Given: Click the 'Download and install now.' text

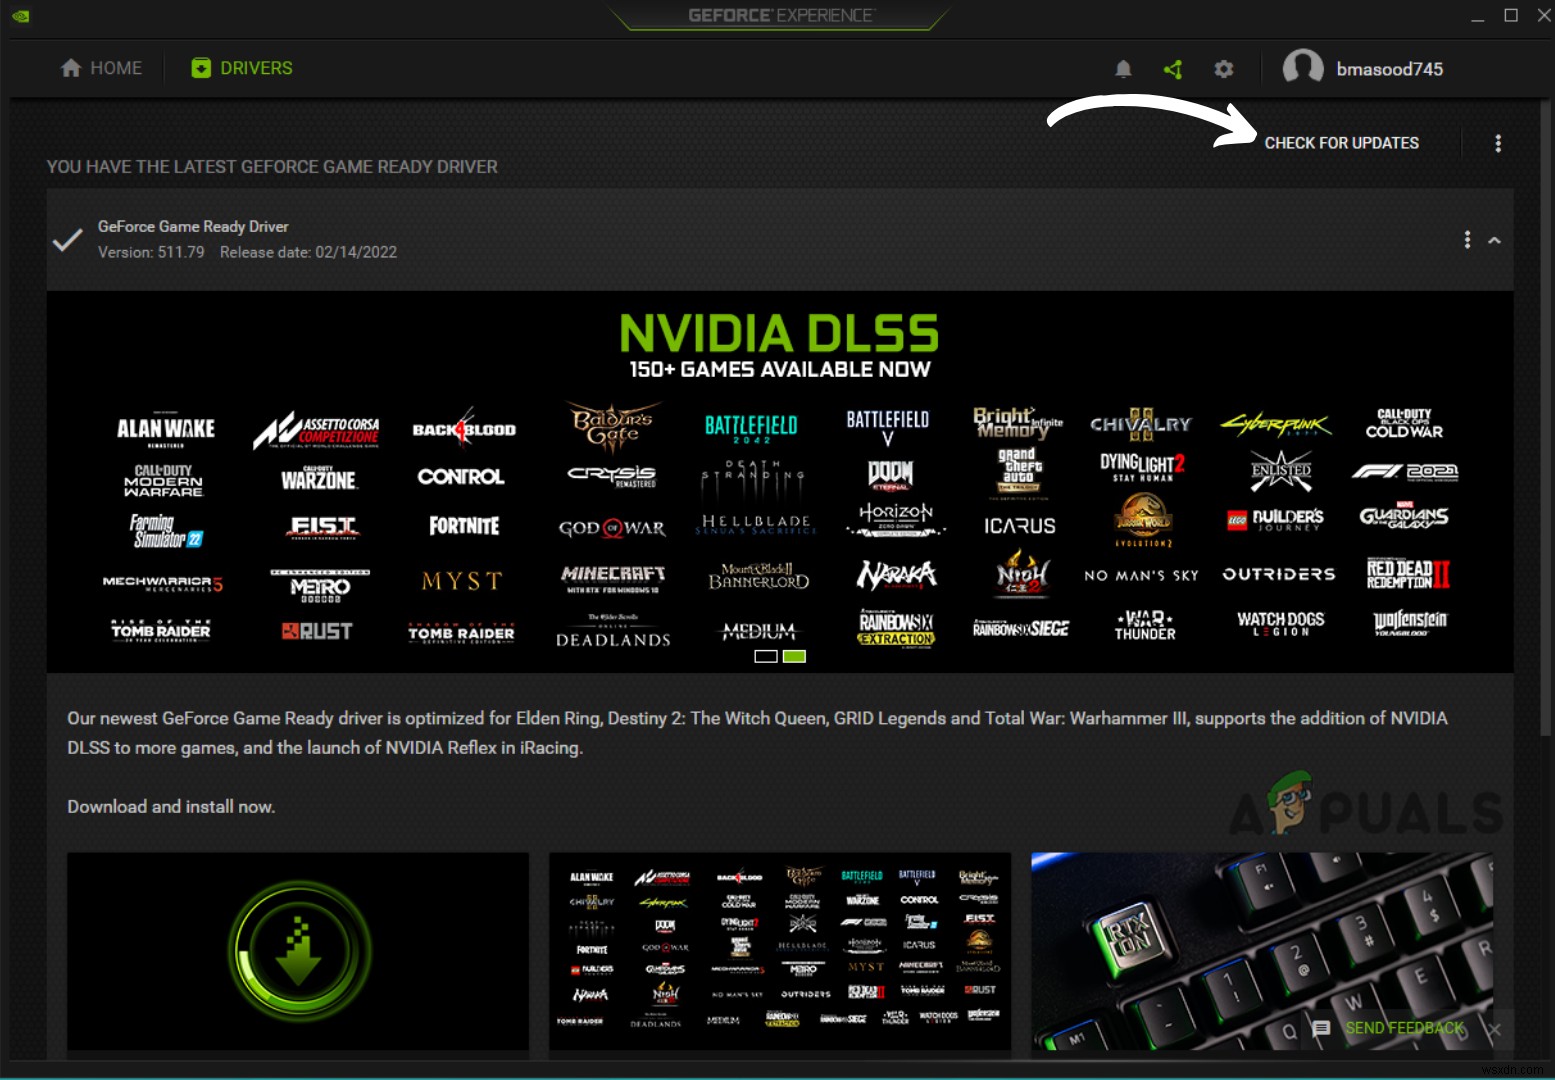Looking at the screenshot, I should click(x=171, y=807).
